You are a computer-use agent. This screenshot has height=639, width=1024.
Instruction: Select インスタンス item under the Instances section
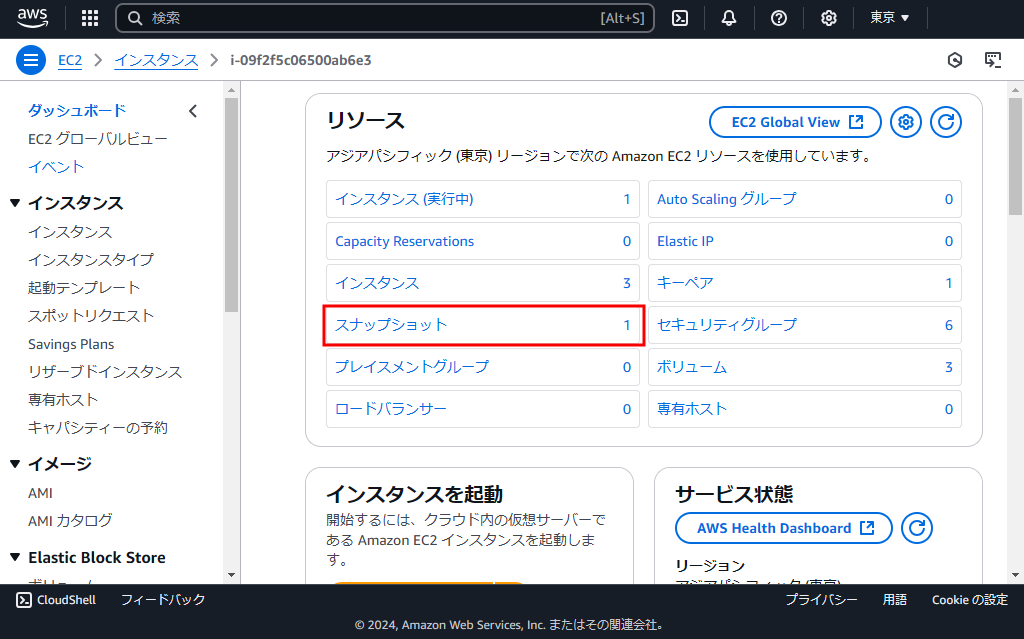tap(70, 232)
